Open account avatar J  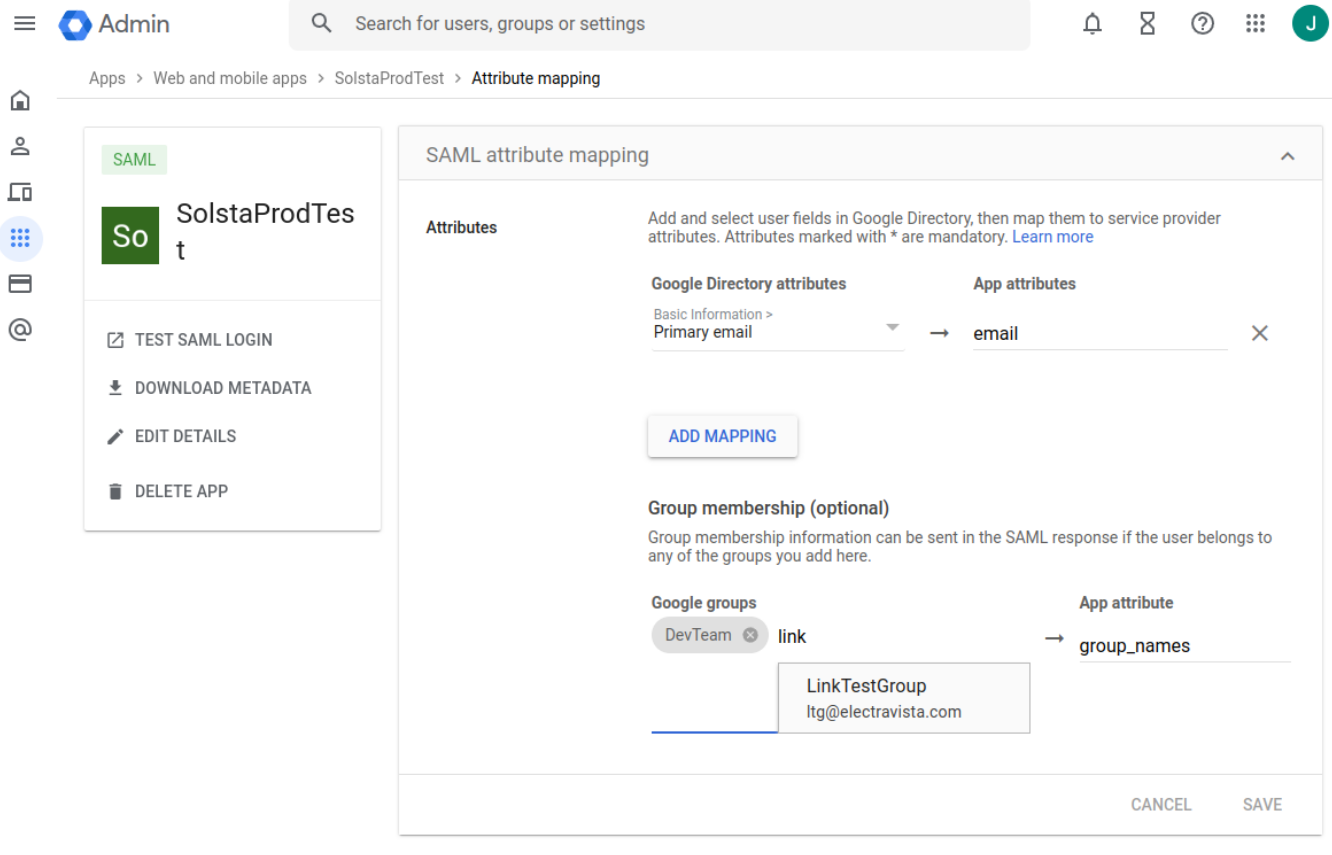tap(1310, 23)
